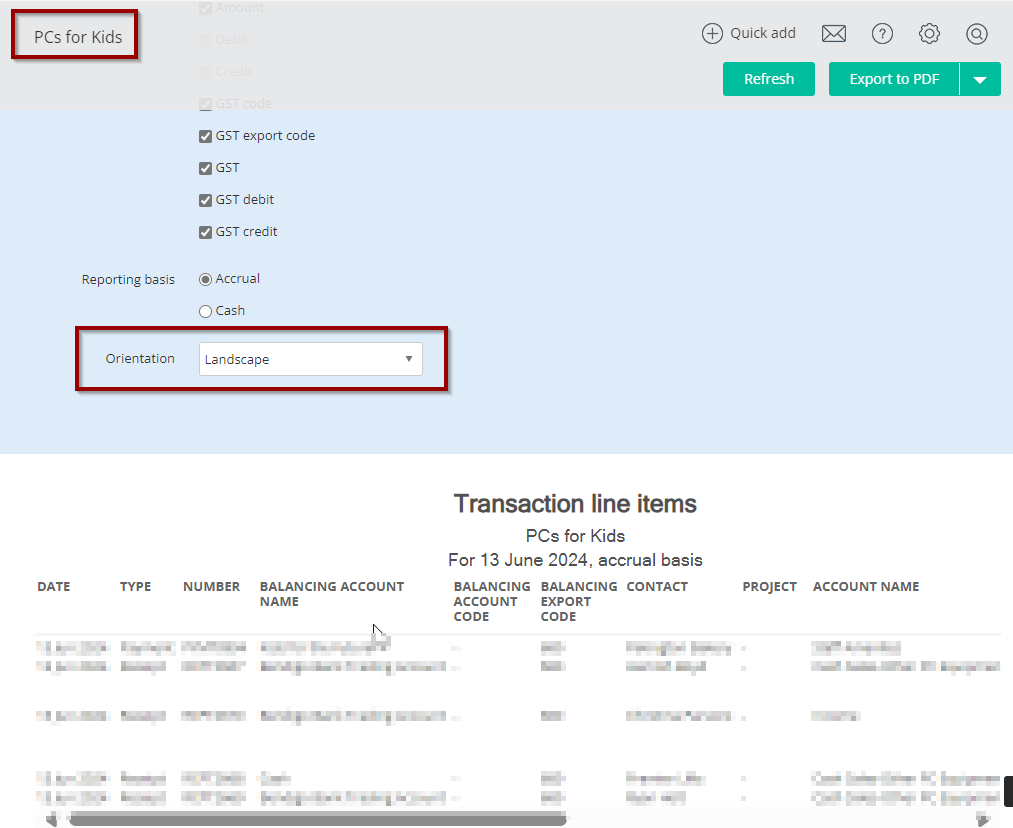Click the PROJECT column header

pos(769,586)
